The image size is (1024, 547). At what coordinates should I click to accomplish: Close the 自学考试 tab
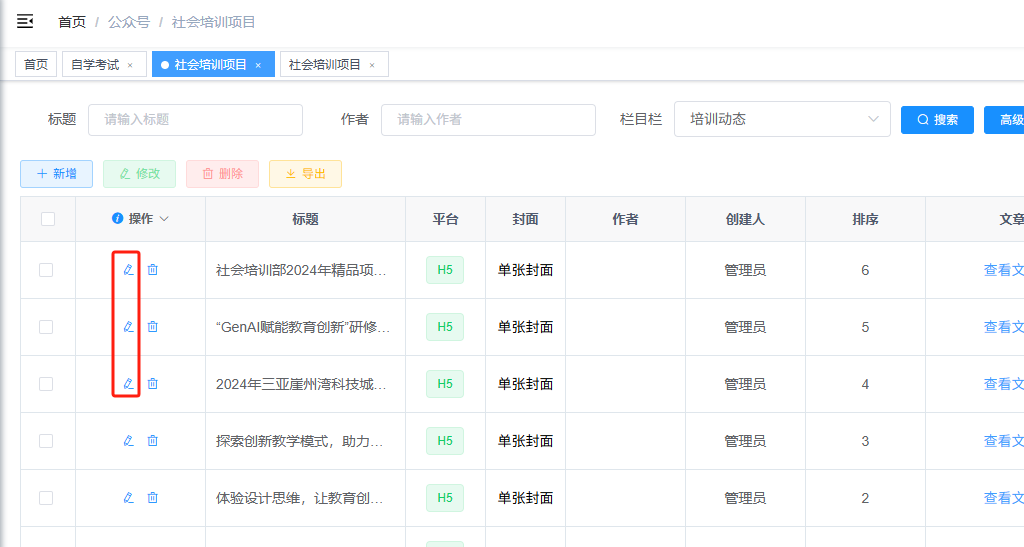[x=130, y=65]
